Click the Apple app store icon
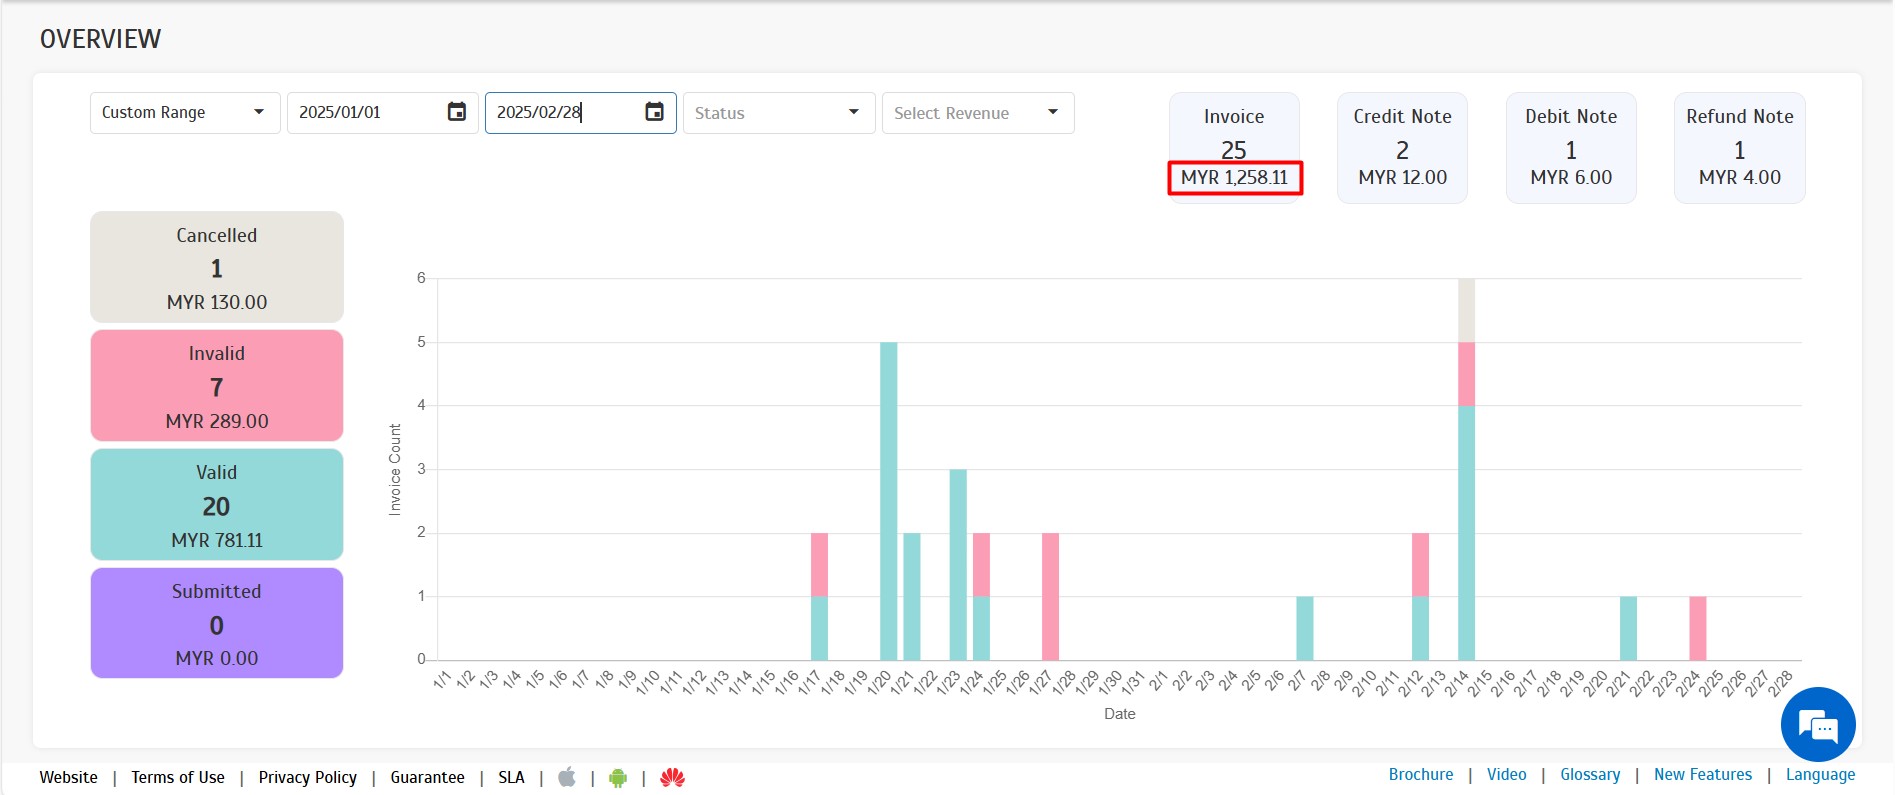1895x795 pixels. (567, 777)
